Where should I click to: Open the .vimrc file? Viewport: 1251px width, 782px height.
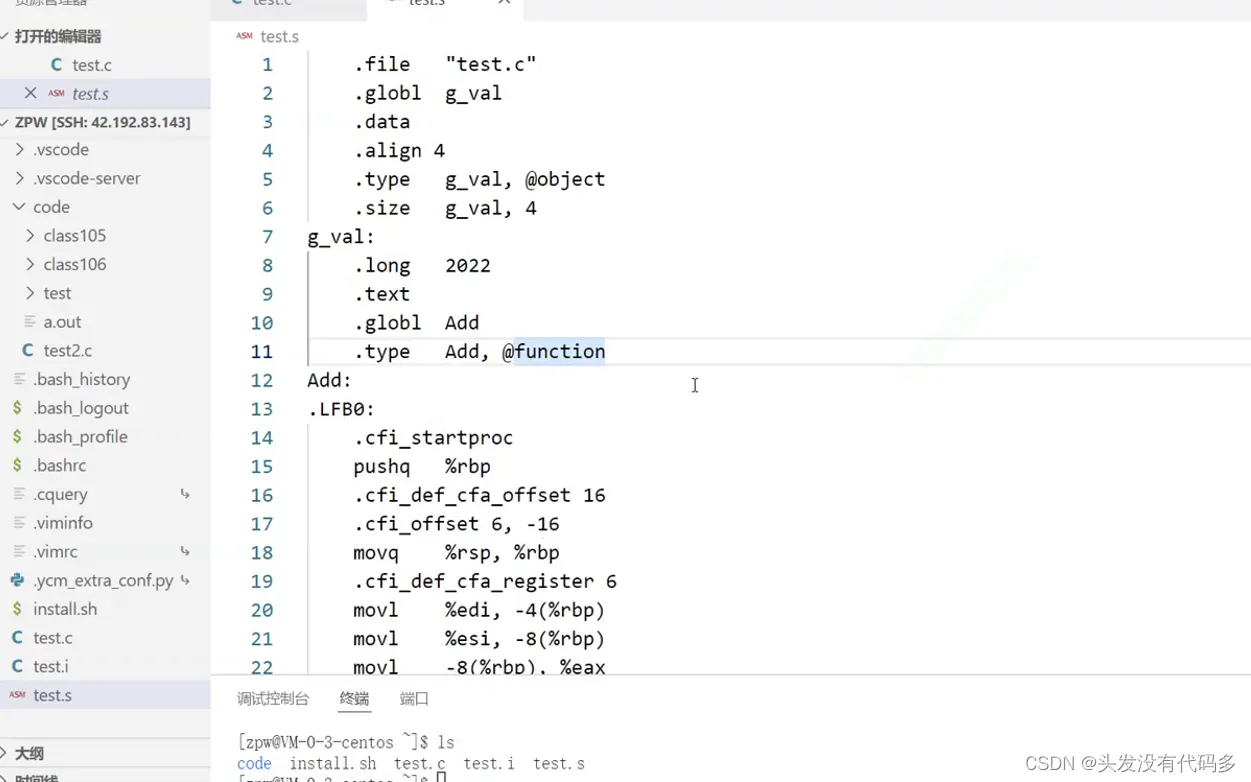(55, 552)
